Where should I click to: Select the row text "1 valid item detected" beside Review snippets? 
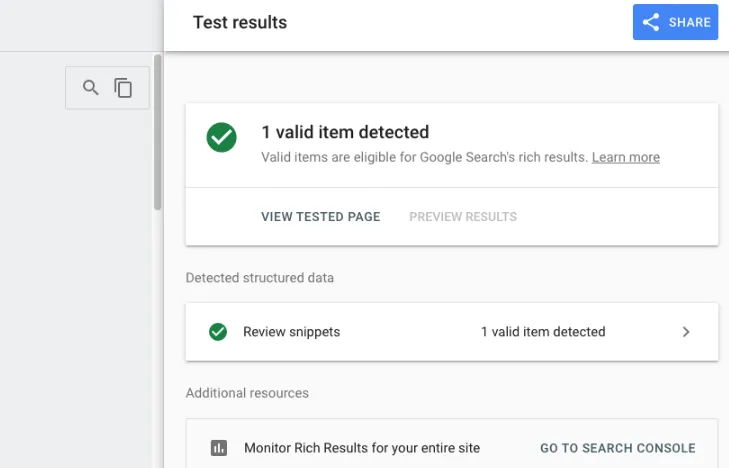pos(543,332)
